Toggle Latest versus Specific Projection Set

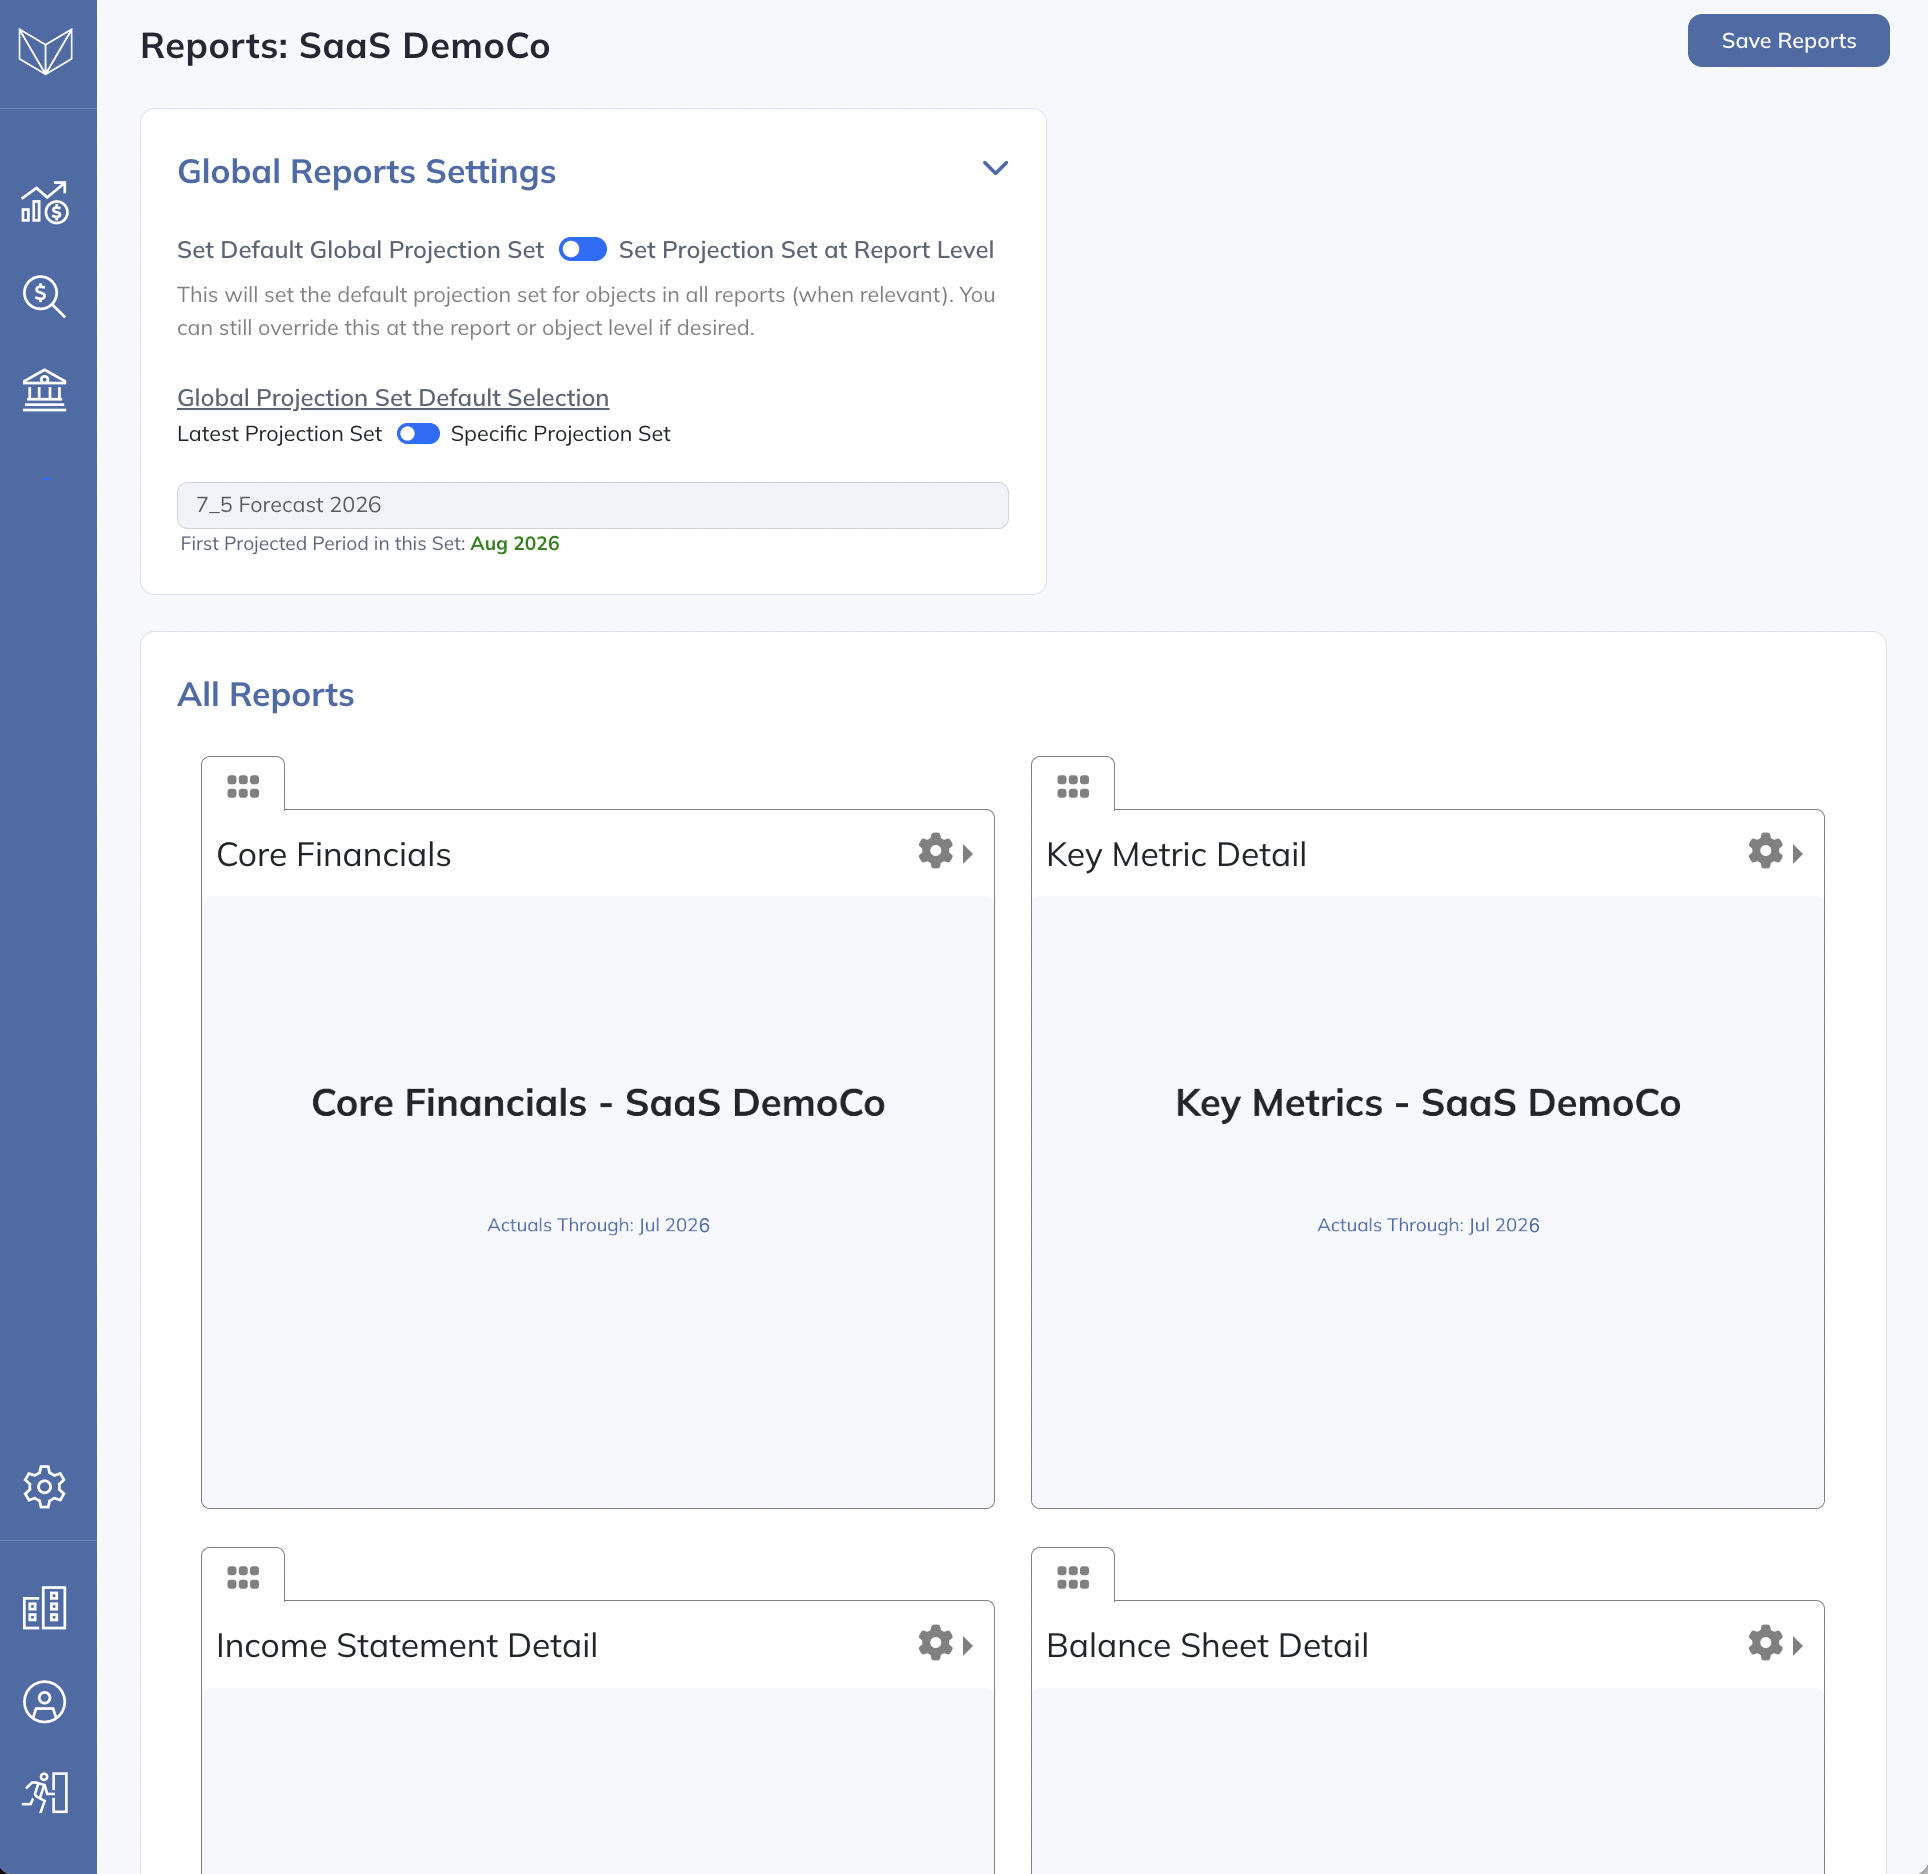418,434
